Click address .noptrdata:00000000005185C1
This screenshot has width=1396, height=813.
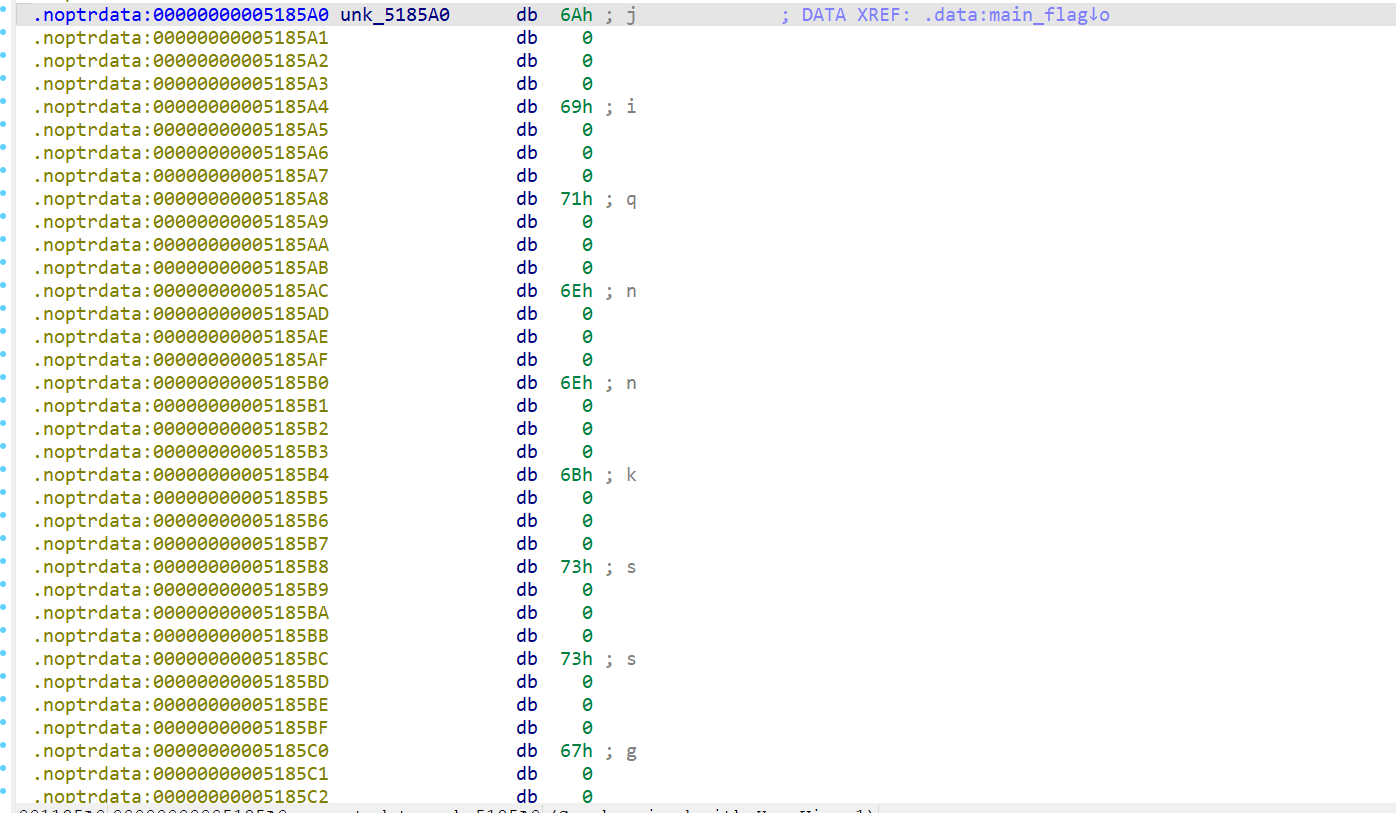181,774
